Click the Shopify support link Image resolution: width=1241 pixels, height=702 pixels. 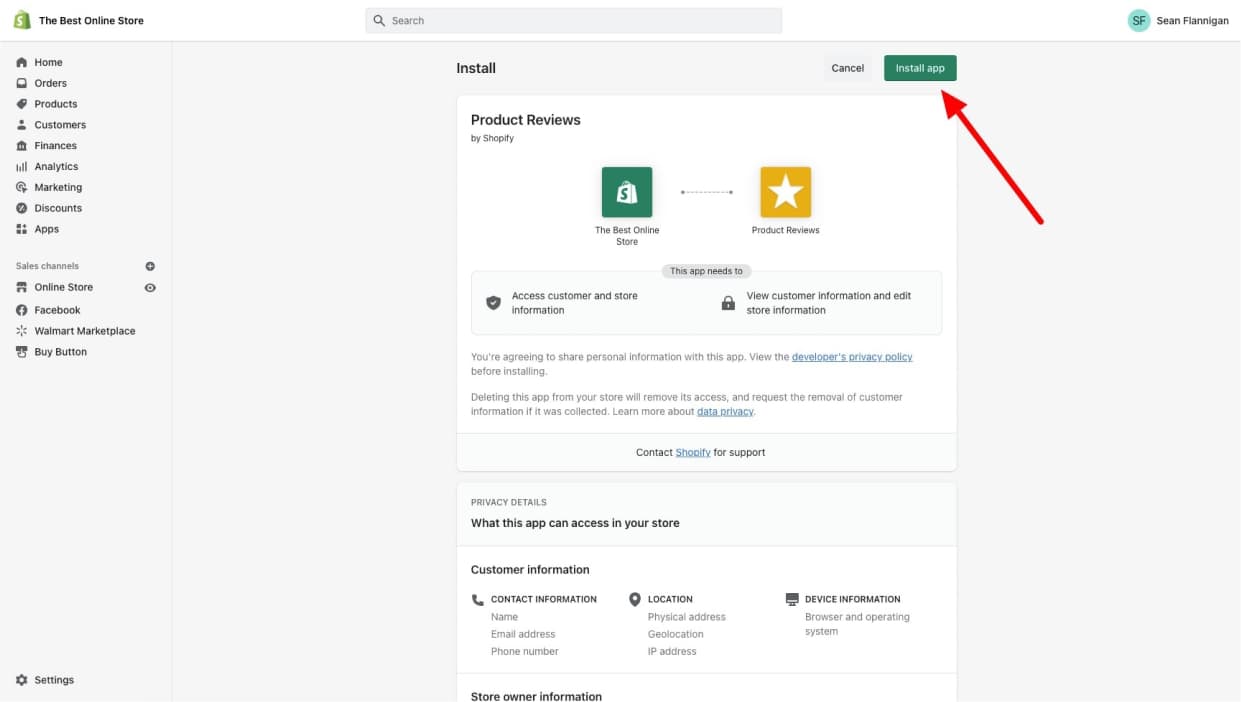[x=693, y=452]
